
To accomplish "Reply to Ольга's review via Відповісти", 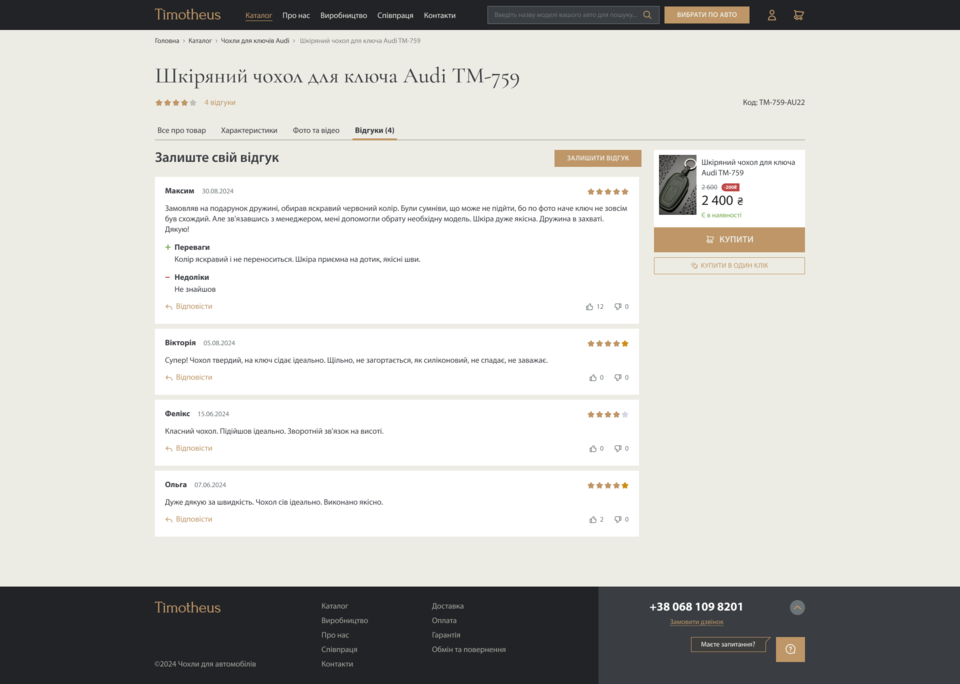I will coord(189,519).
